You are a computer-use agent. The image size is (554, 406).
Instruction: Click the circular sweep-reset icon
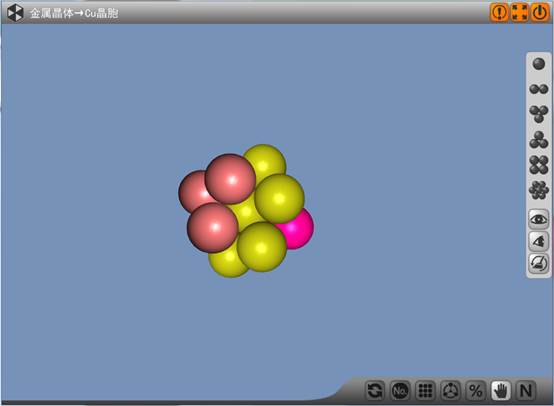(538, 263)
